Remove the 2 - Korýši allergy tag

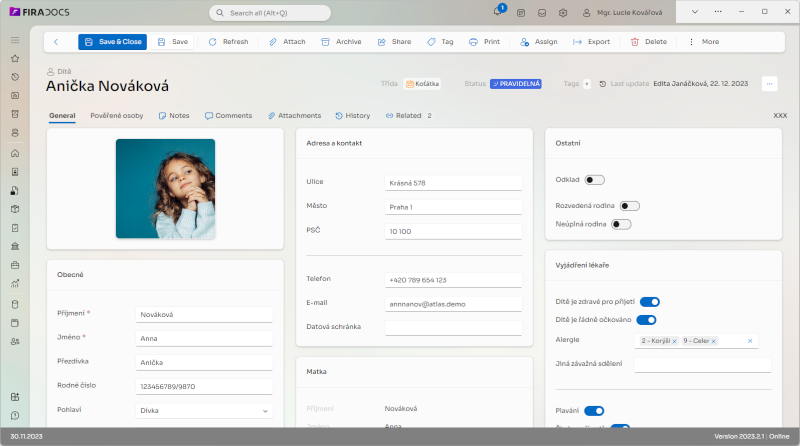click(674, 341)
